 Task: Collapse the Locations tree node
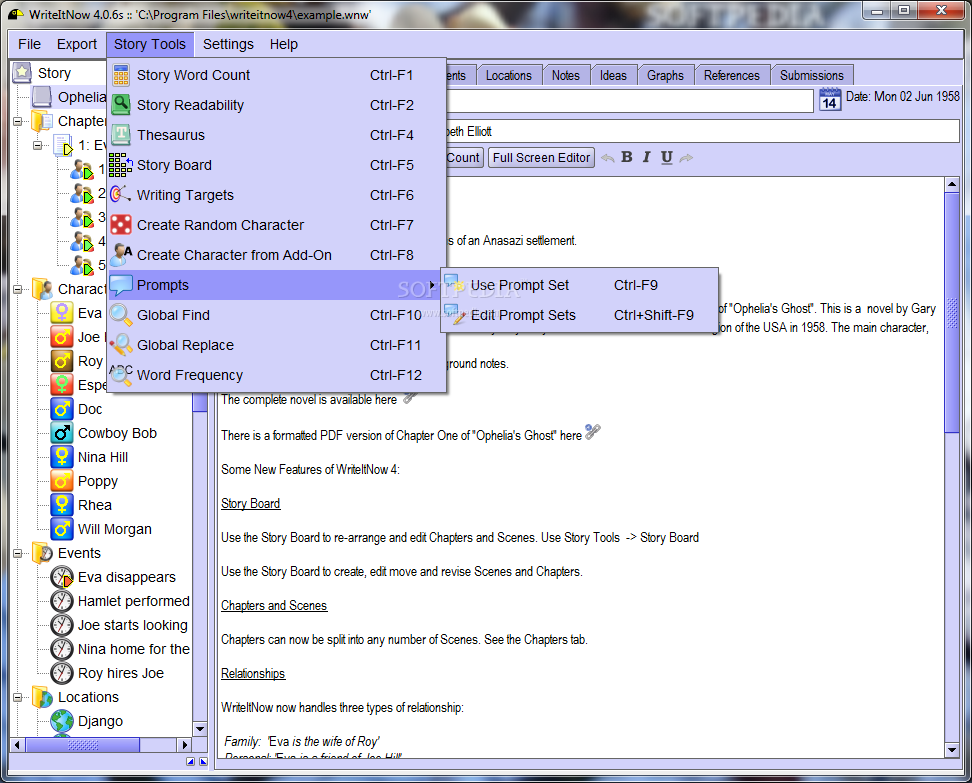tap(17, 697)
